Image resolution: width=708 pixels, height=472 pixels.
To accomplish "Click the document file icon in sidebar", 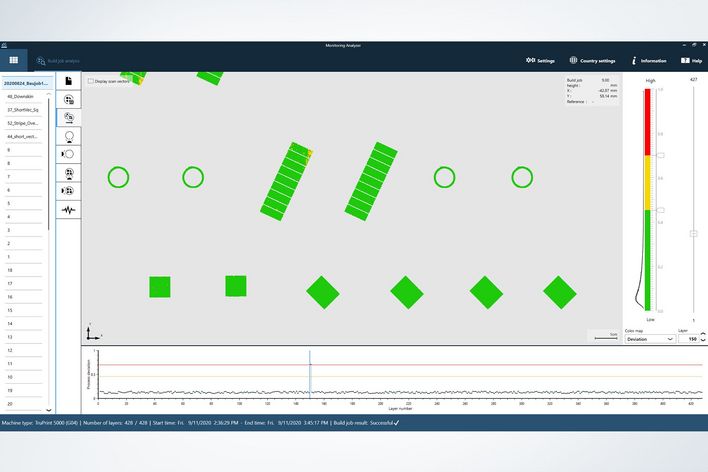I will click(x=68, y=80).
